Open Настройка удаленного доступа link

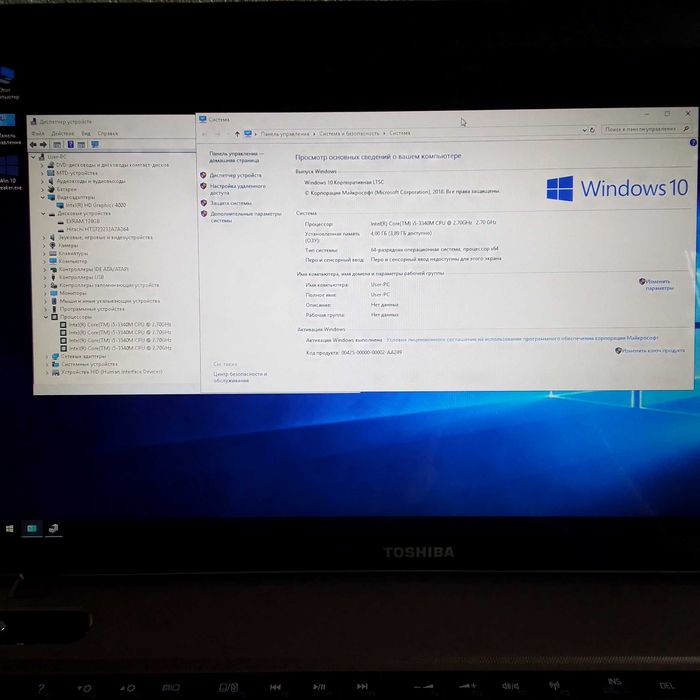[237, 189]
